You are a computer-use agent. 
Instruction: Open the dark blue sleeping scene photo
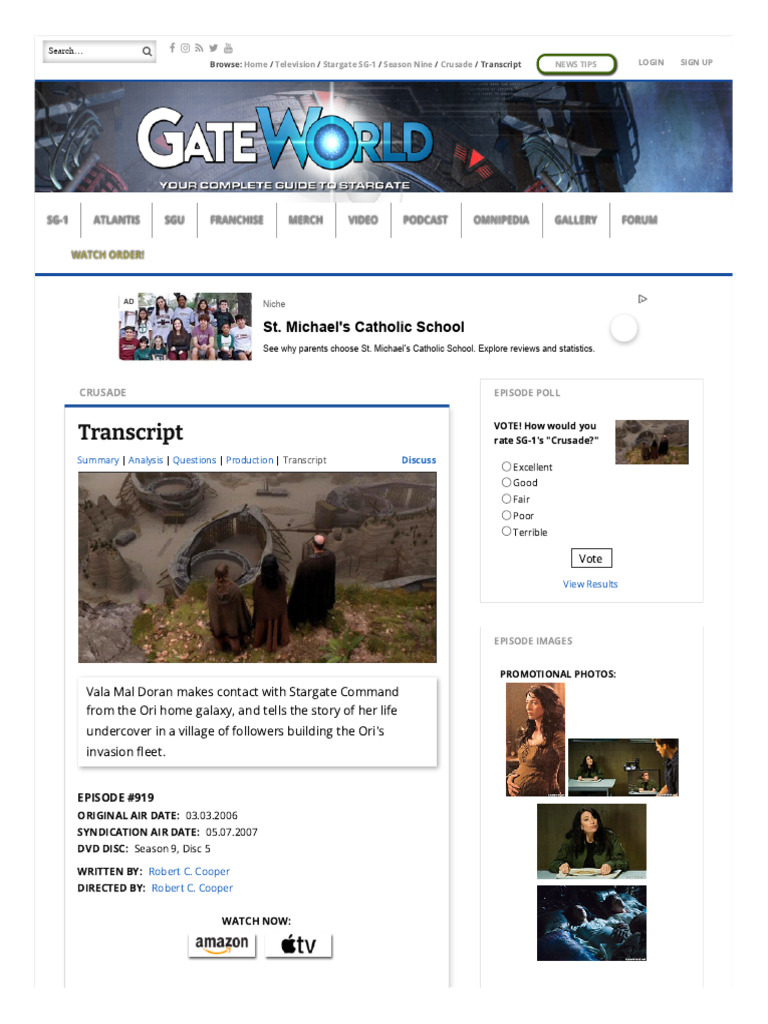point(592,923)
